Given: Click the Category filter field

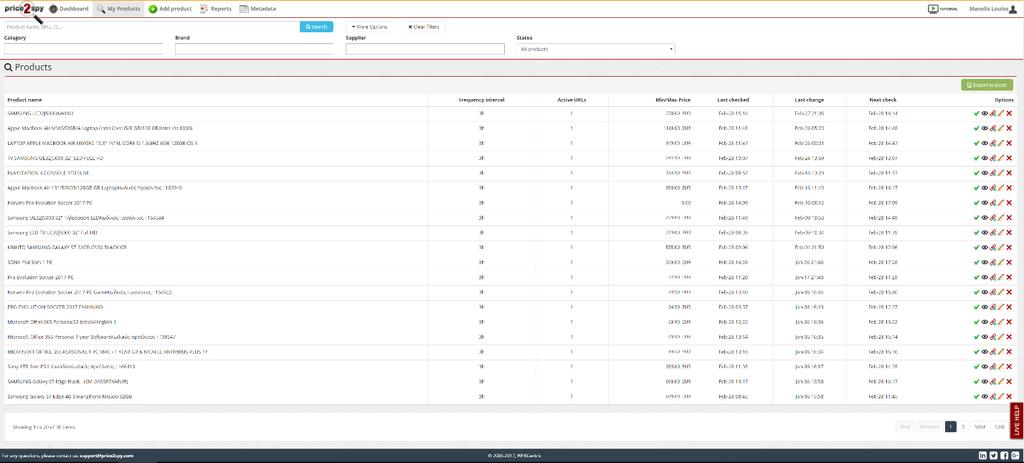Looking at the screenshot, I should (84, 49).
